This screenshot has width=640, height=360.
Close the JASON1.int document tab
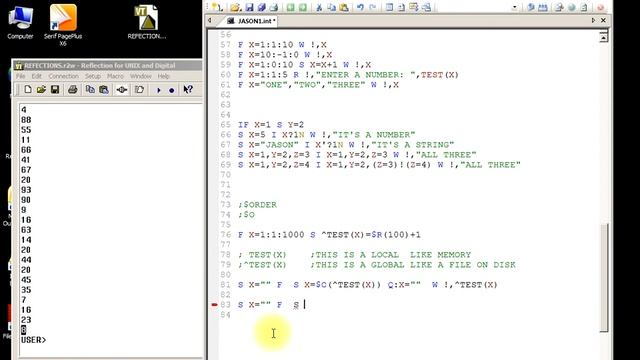(603, 20)
